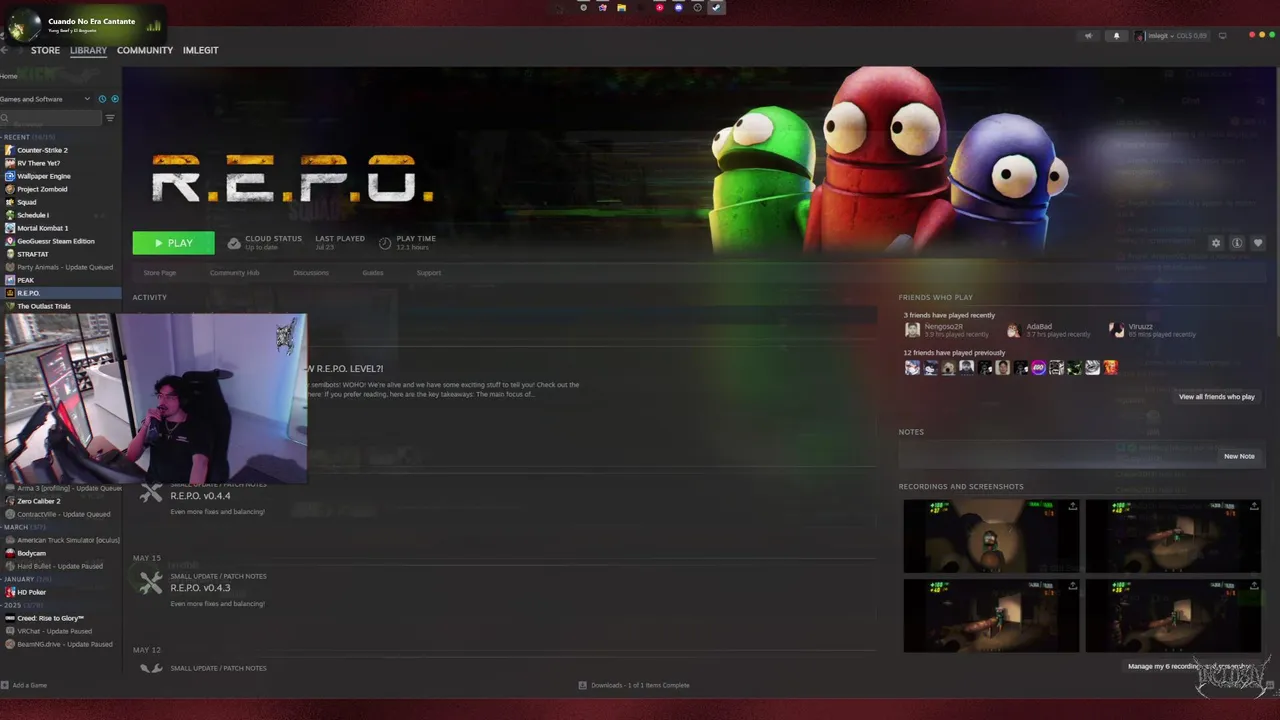
Task: Open the Discord icon in top dock
Action: (x=678, y=8)
